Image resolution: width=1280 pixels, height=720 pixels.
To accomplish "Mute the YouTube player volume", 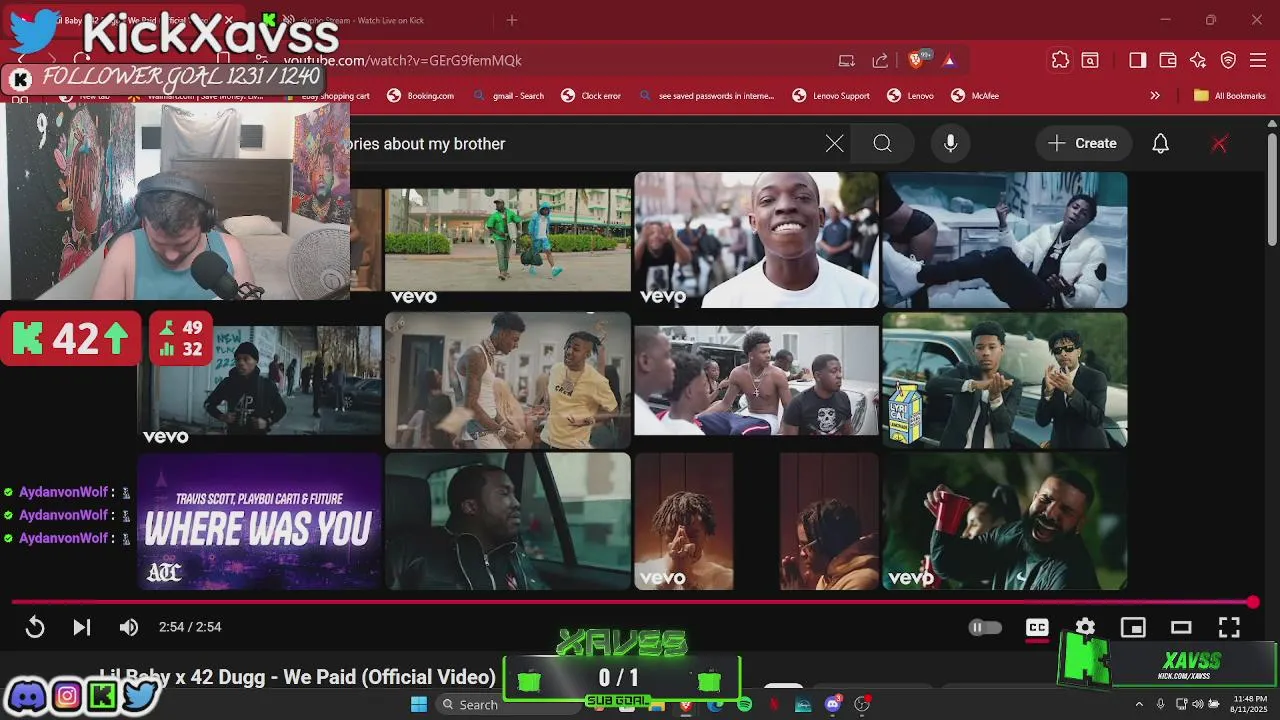I will [128, 627].
